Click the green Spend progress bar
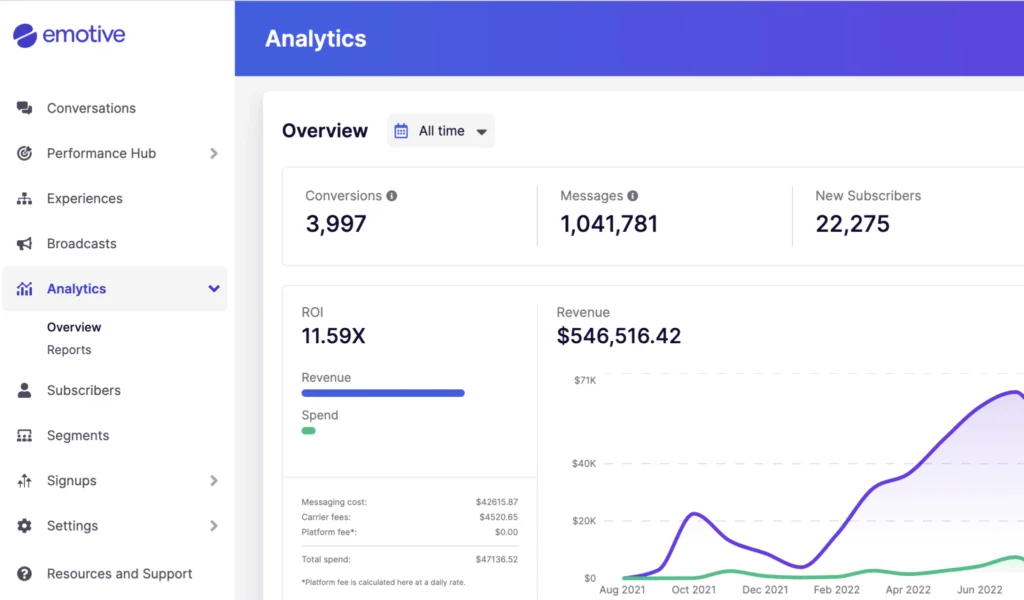 308,431
